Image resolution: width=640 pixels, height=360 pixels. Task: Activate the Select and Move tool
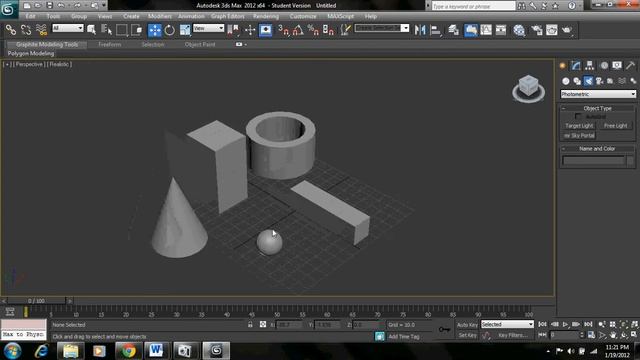tap(155, 30)
